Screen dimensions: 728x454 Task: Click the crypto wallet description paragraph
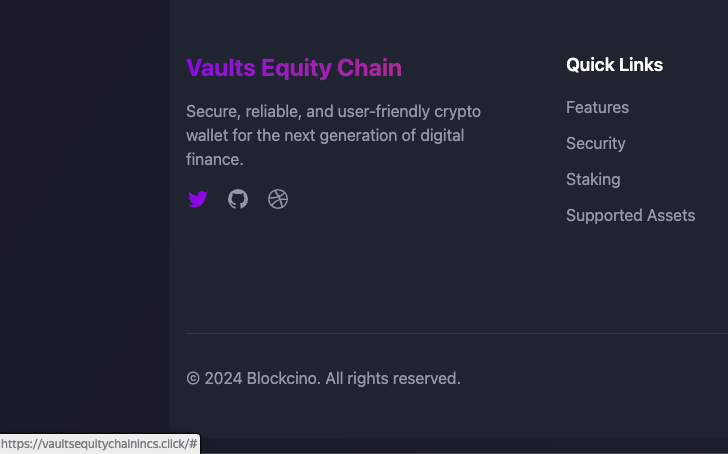333,135
